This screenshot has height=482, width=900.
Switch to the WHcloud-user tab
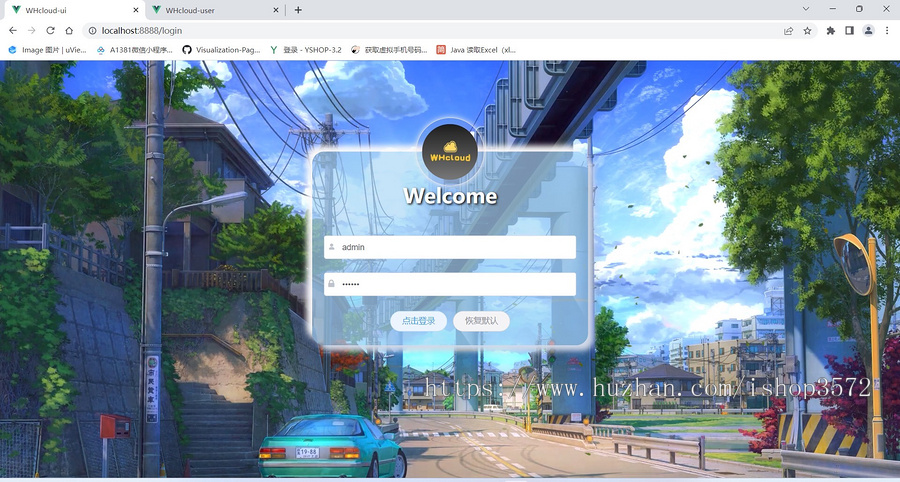click(215, 10)
